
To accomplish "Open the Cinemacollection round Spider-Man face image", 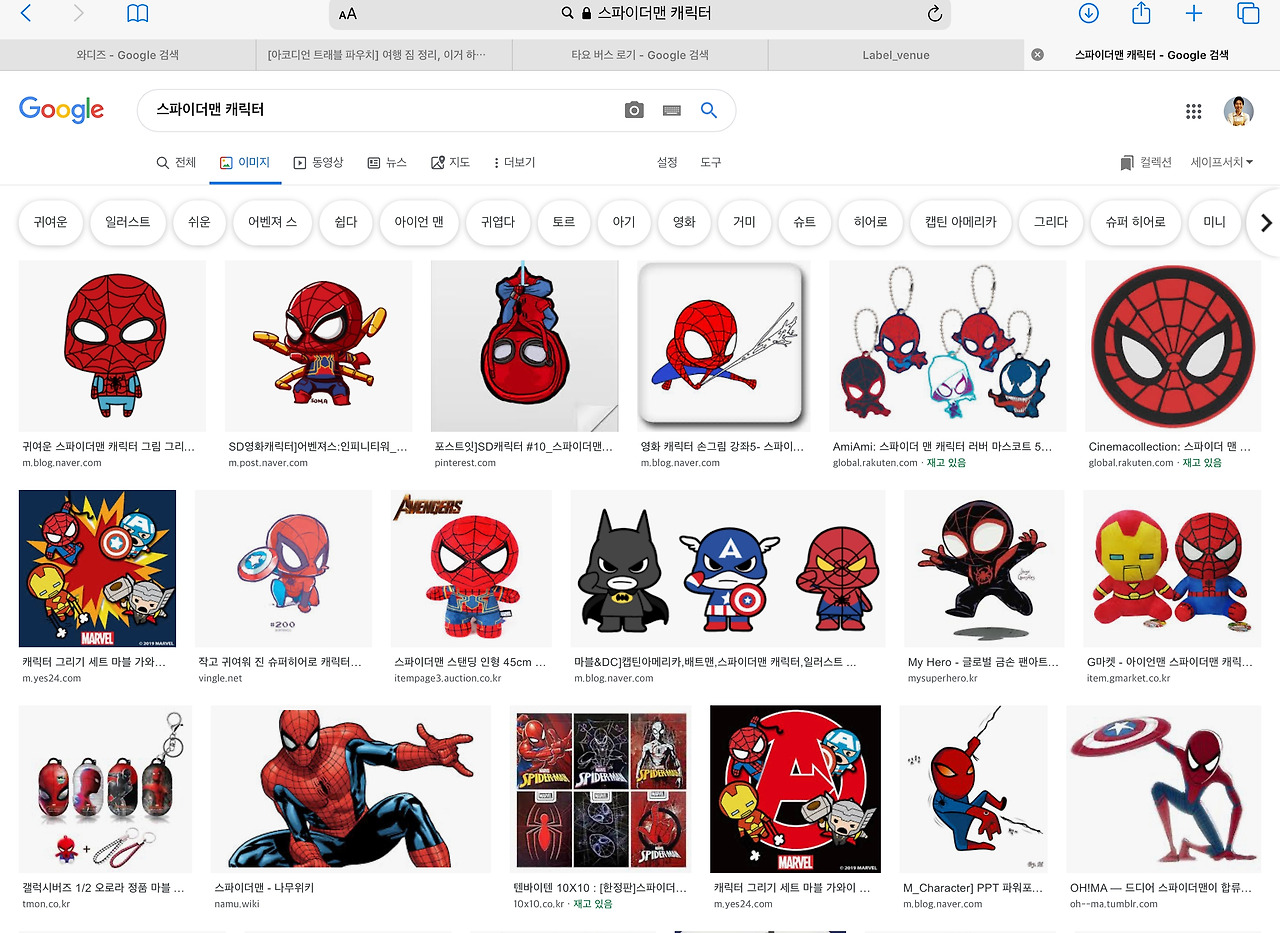I will click(x=1173, y=346).
